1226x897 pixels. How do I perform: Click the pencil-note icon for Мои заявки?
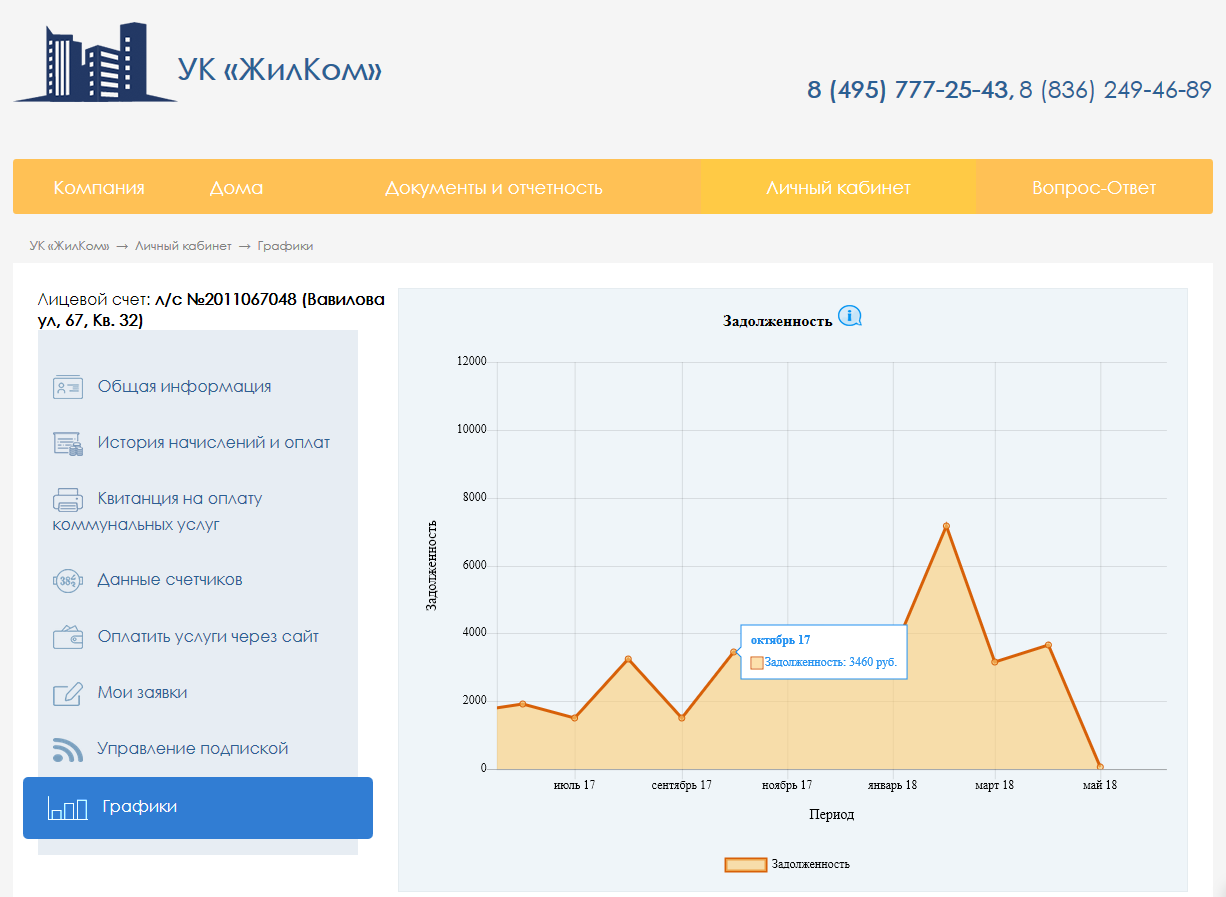pos(68,693)
